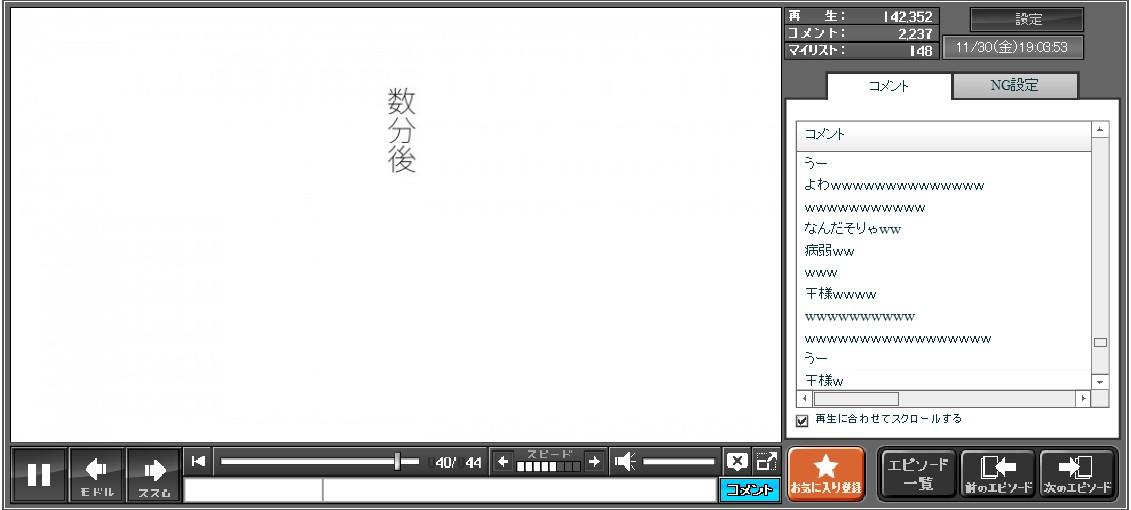Screen dimensions: 1131x510
Task: Go to the next episode (次のエピソード)
Action: tap(1077, 474)
